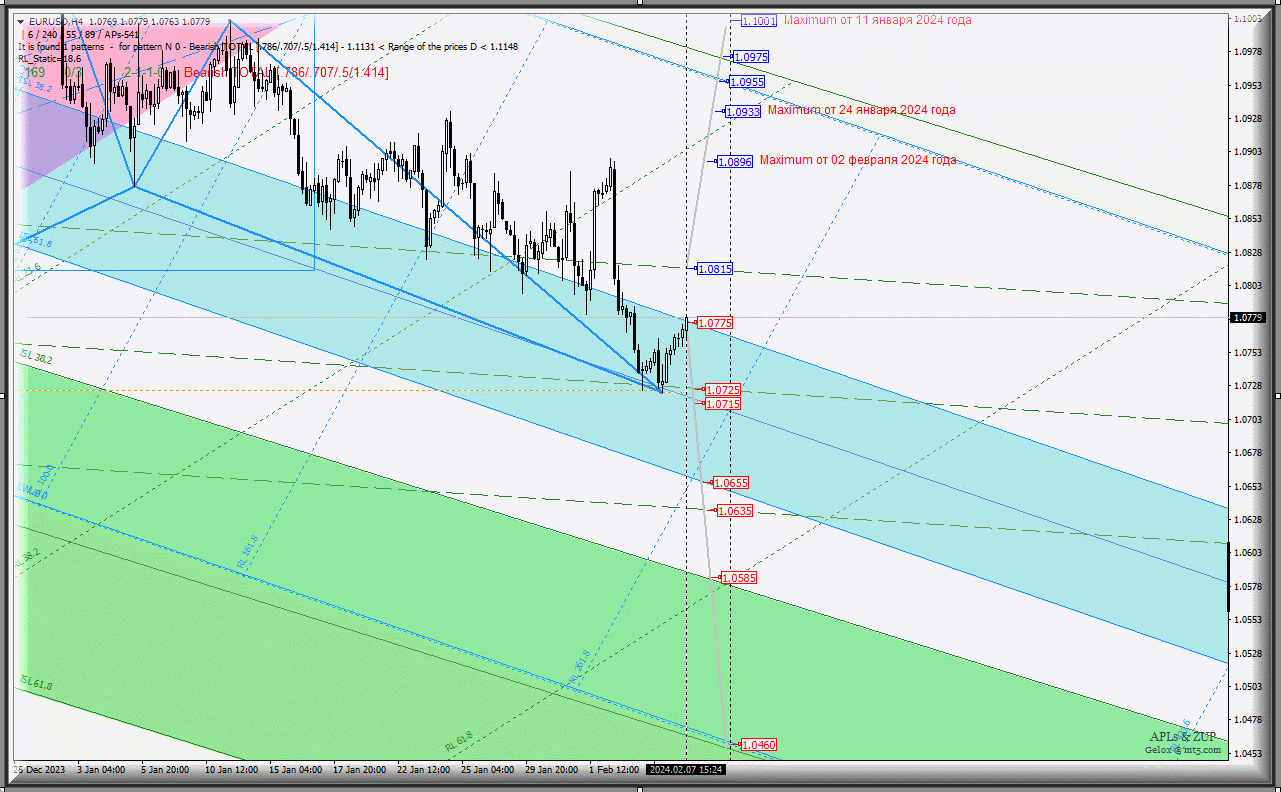Select the 1.1001 price level label
This screenshot has width=1281, height=792.
(759, 20)
